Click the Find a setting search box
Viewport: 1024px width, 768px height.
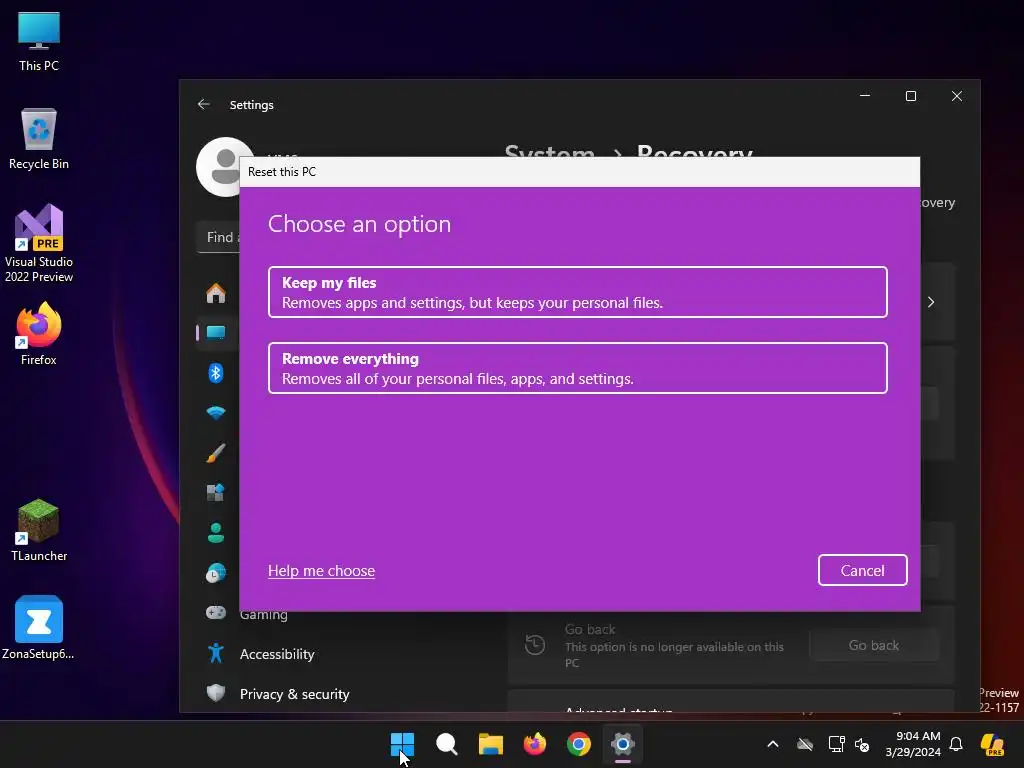218,237
